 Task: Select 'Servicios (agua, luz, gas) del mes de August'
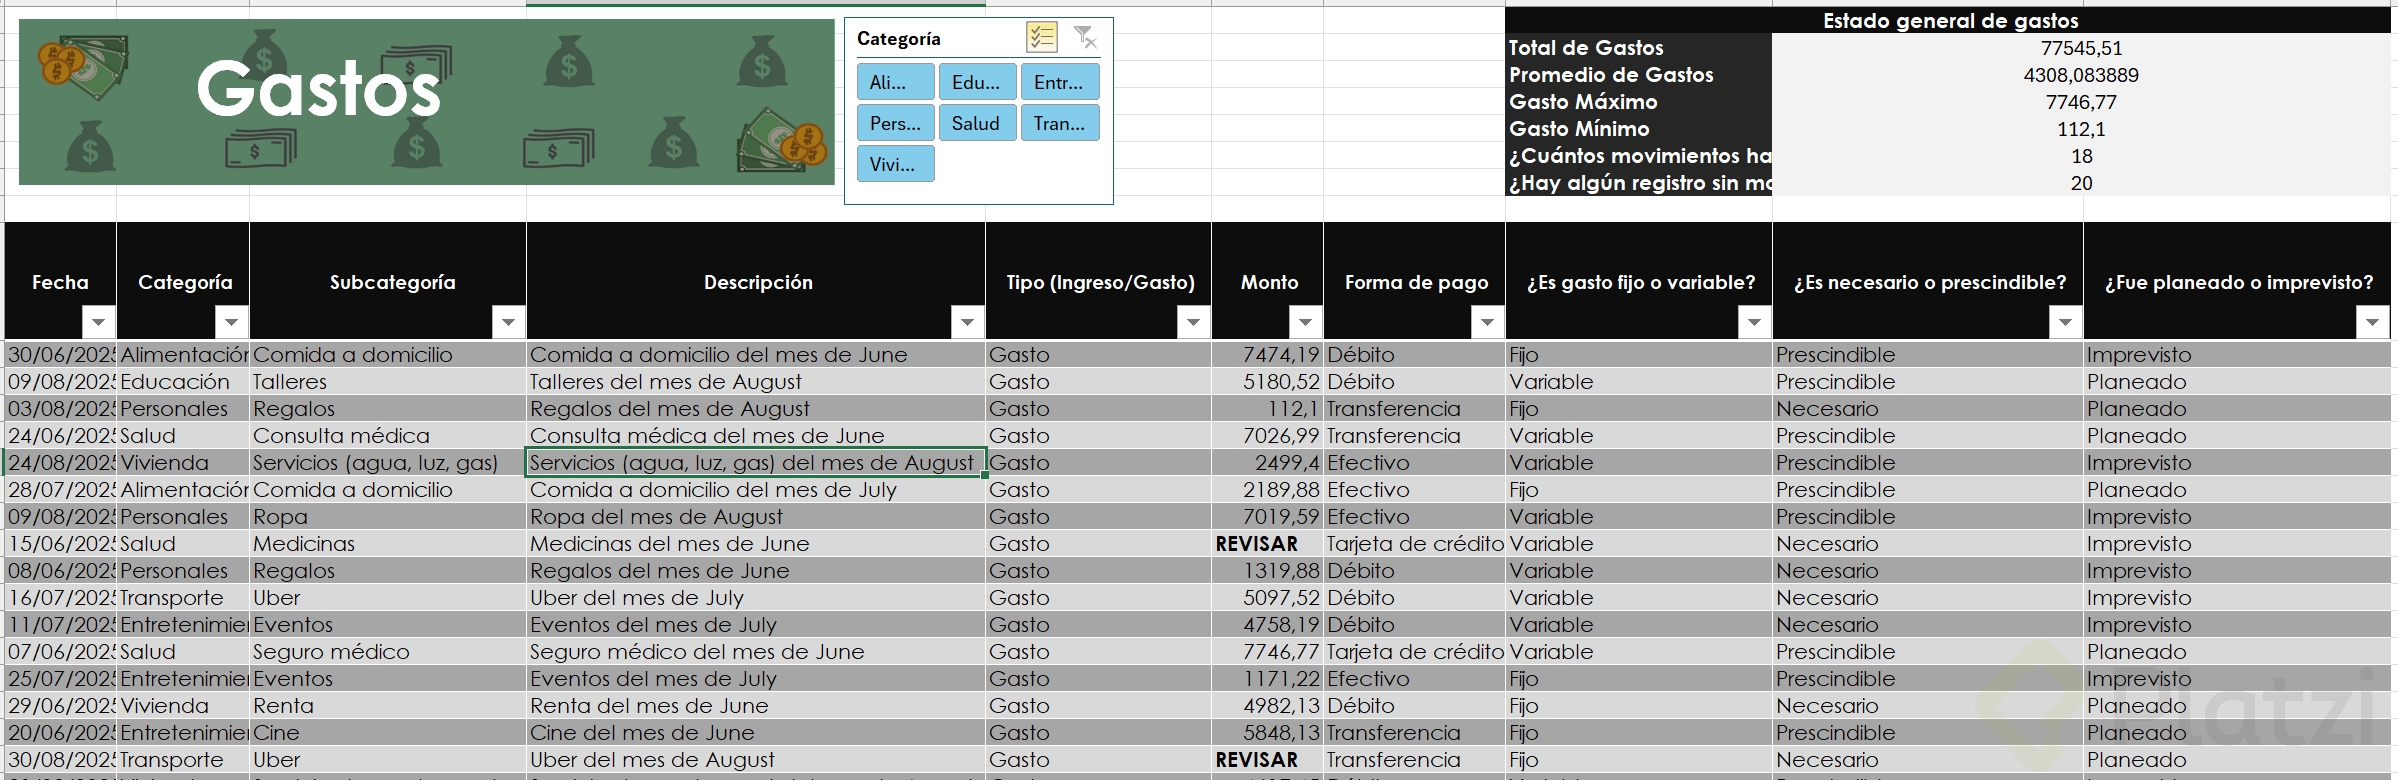point(756,462)
